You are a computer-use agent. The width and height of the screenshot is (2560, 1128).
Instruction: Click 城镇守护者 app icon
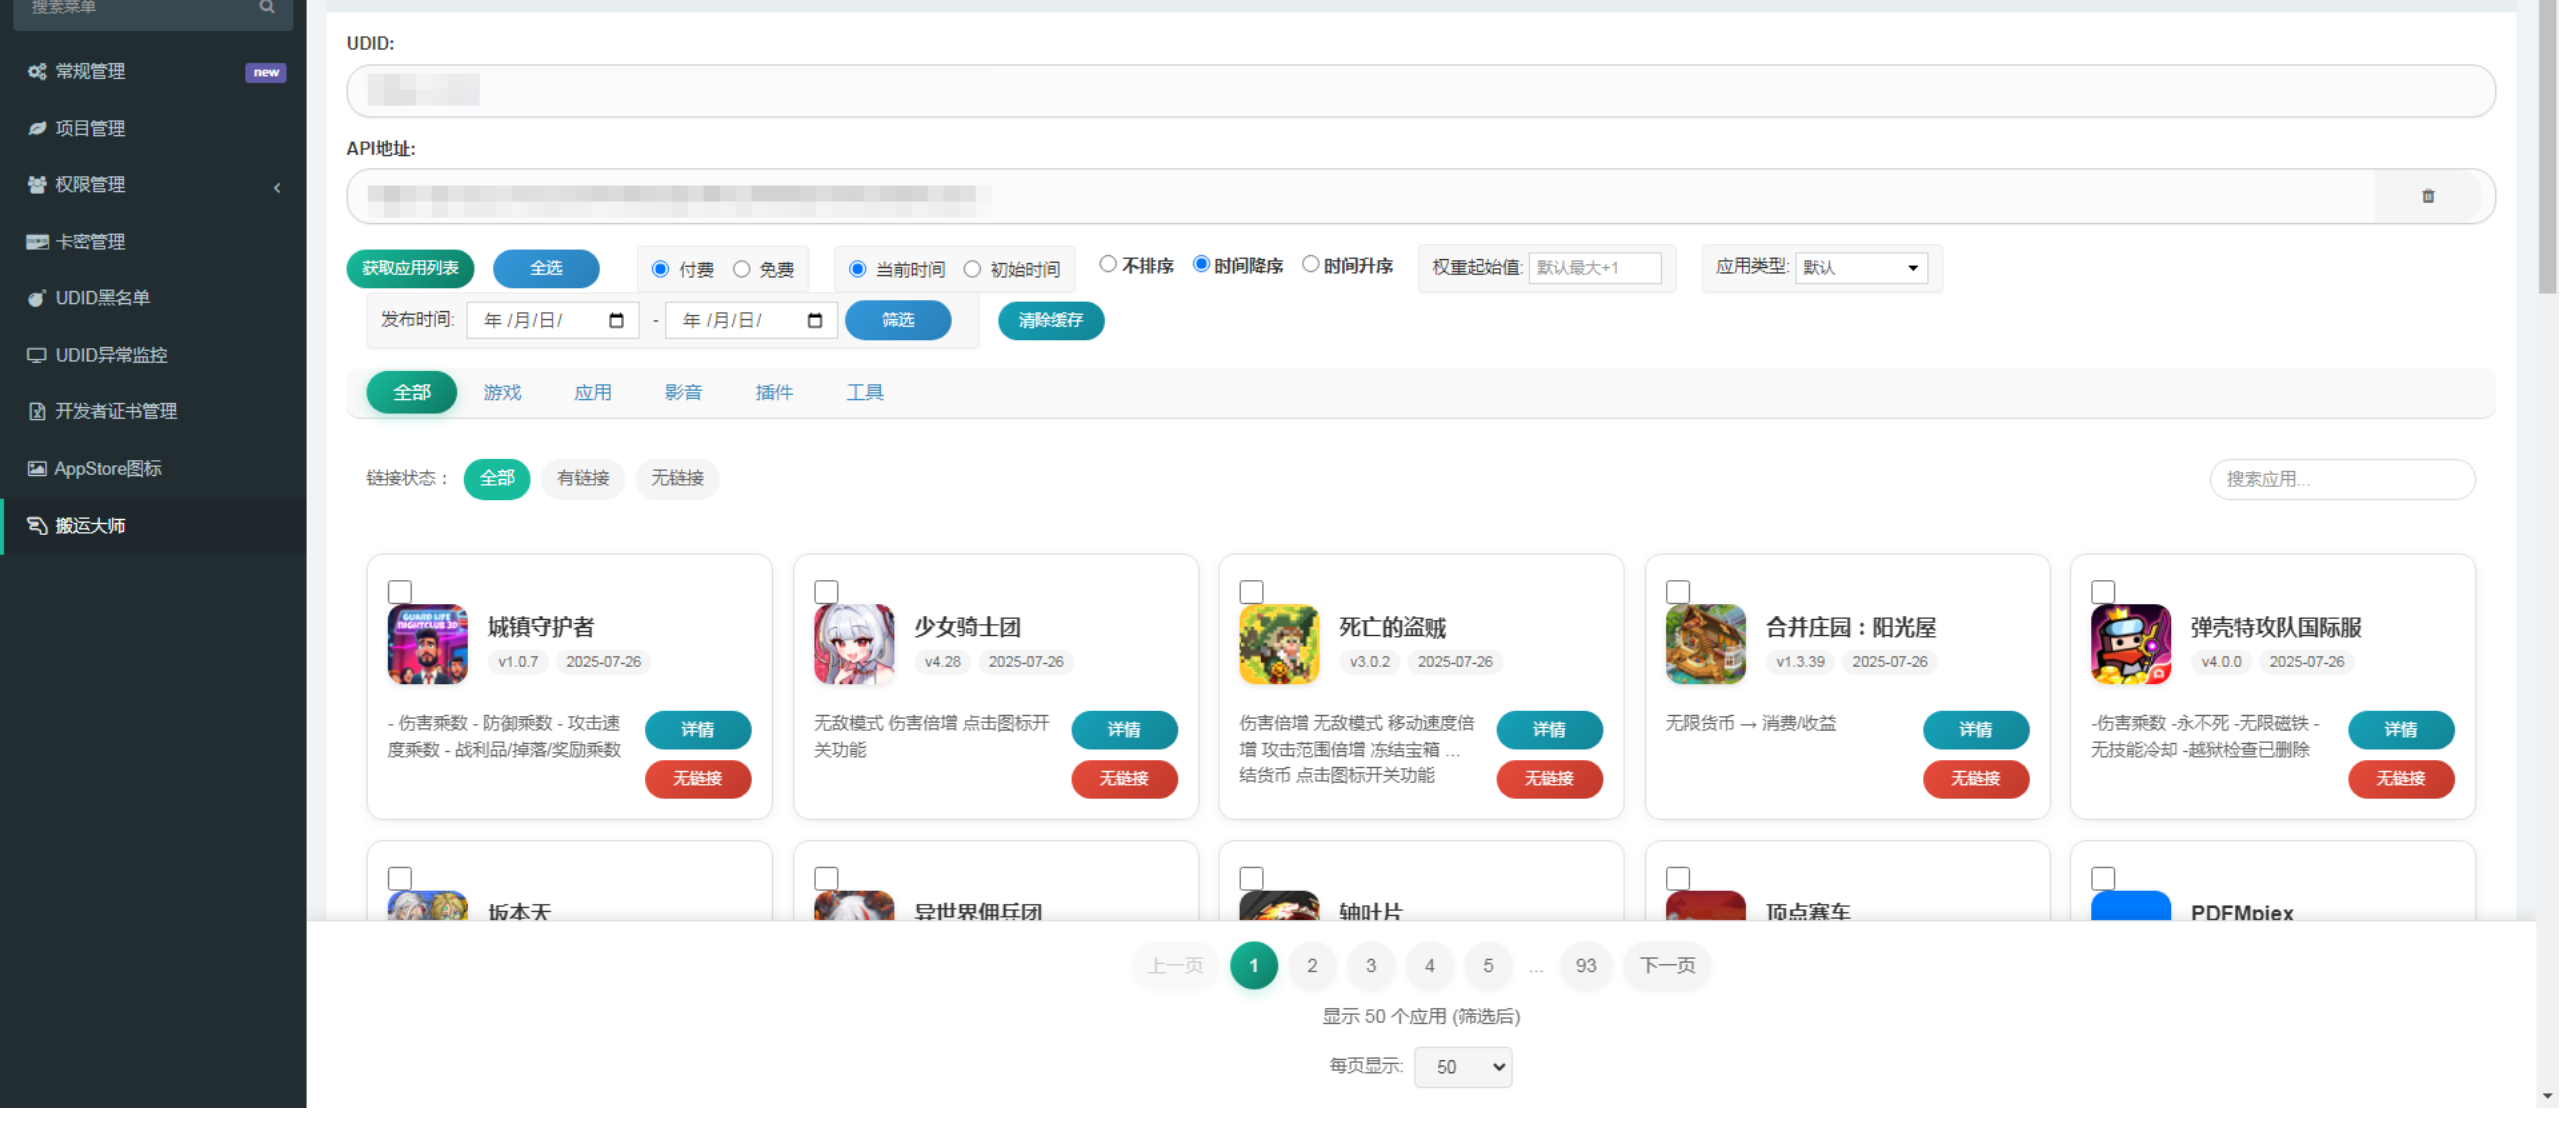tap(427, 644)
